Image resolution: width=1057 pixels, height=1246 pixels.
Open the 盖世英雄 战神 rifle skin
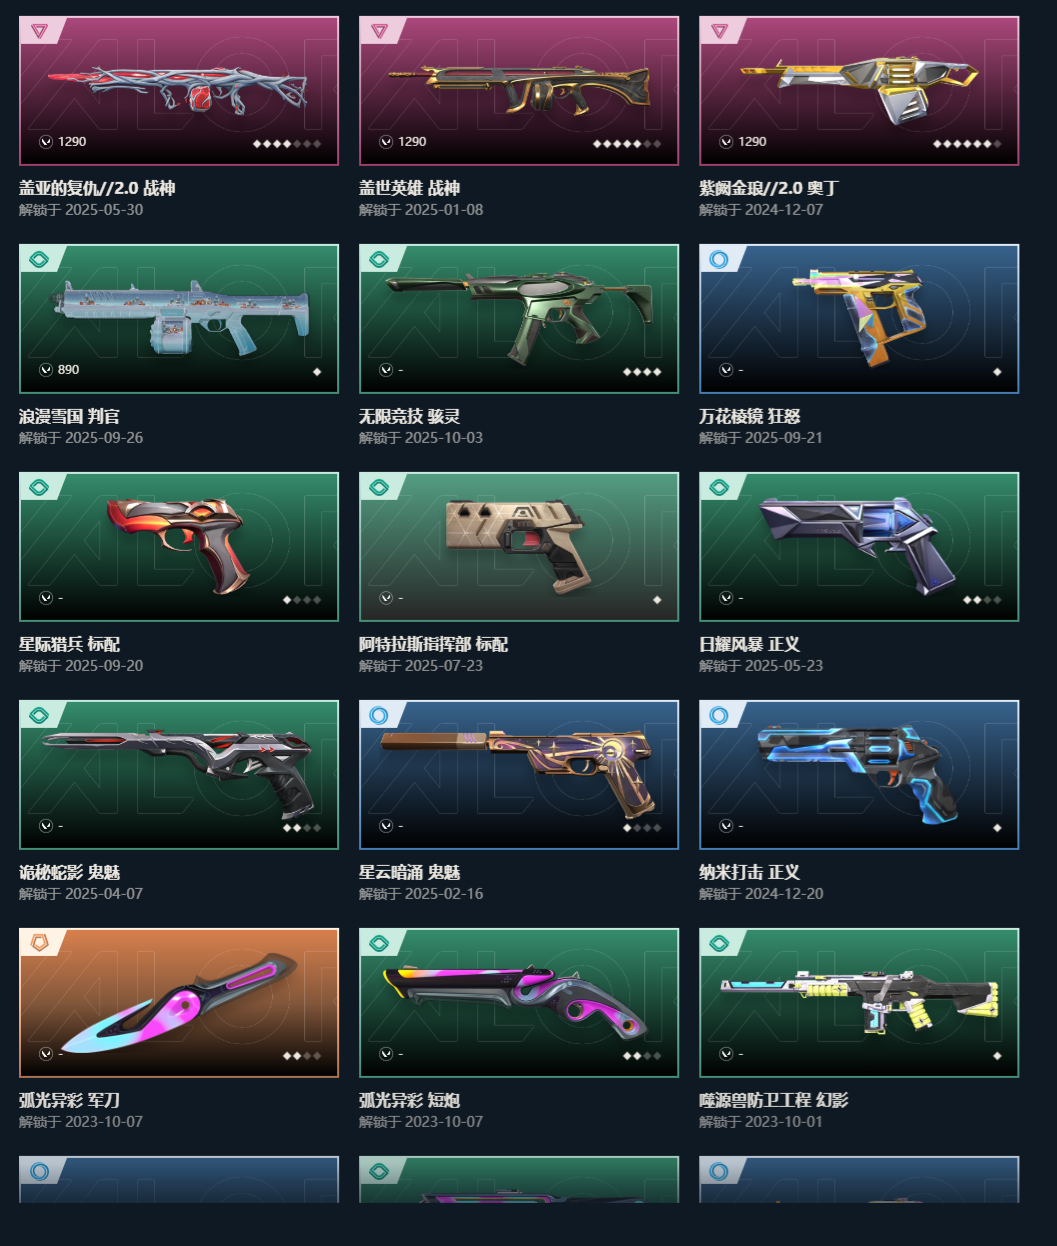(519, 91)
